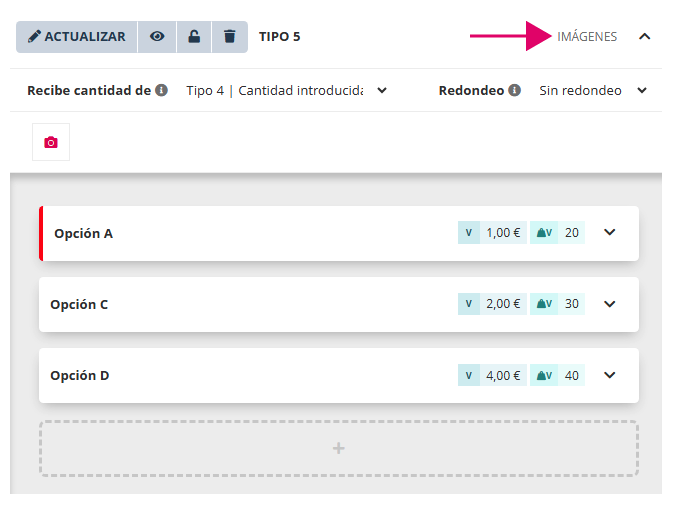Click the Tipo 5 title

pyautogui.click(x=280, y=37)
